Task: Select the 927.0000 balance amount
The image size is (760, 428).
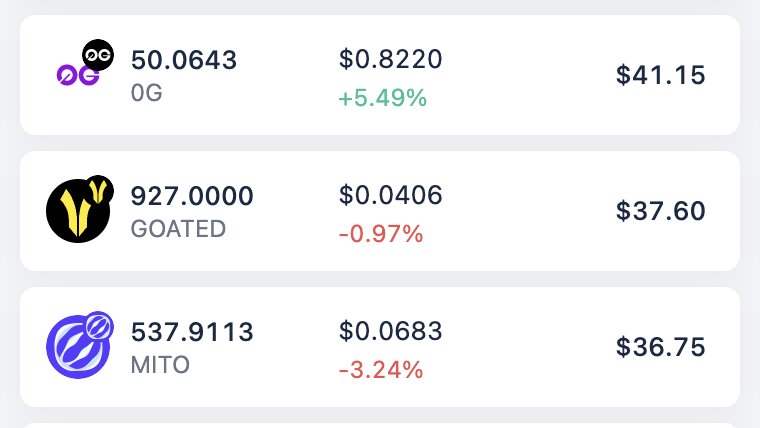Action: pos(192,196)
